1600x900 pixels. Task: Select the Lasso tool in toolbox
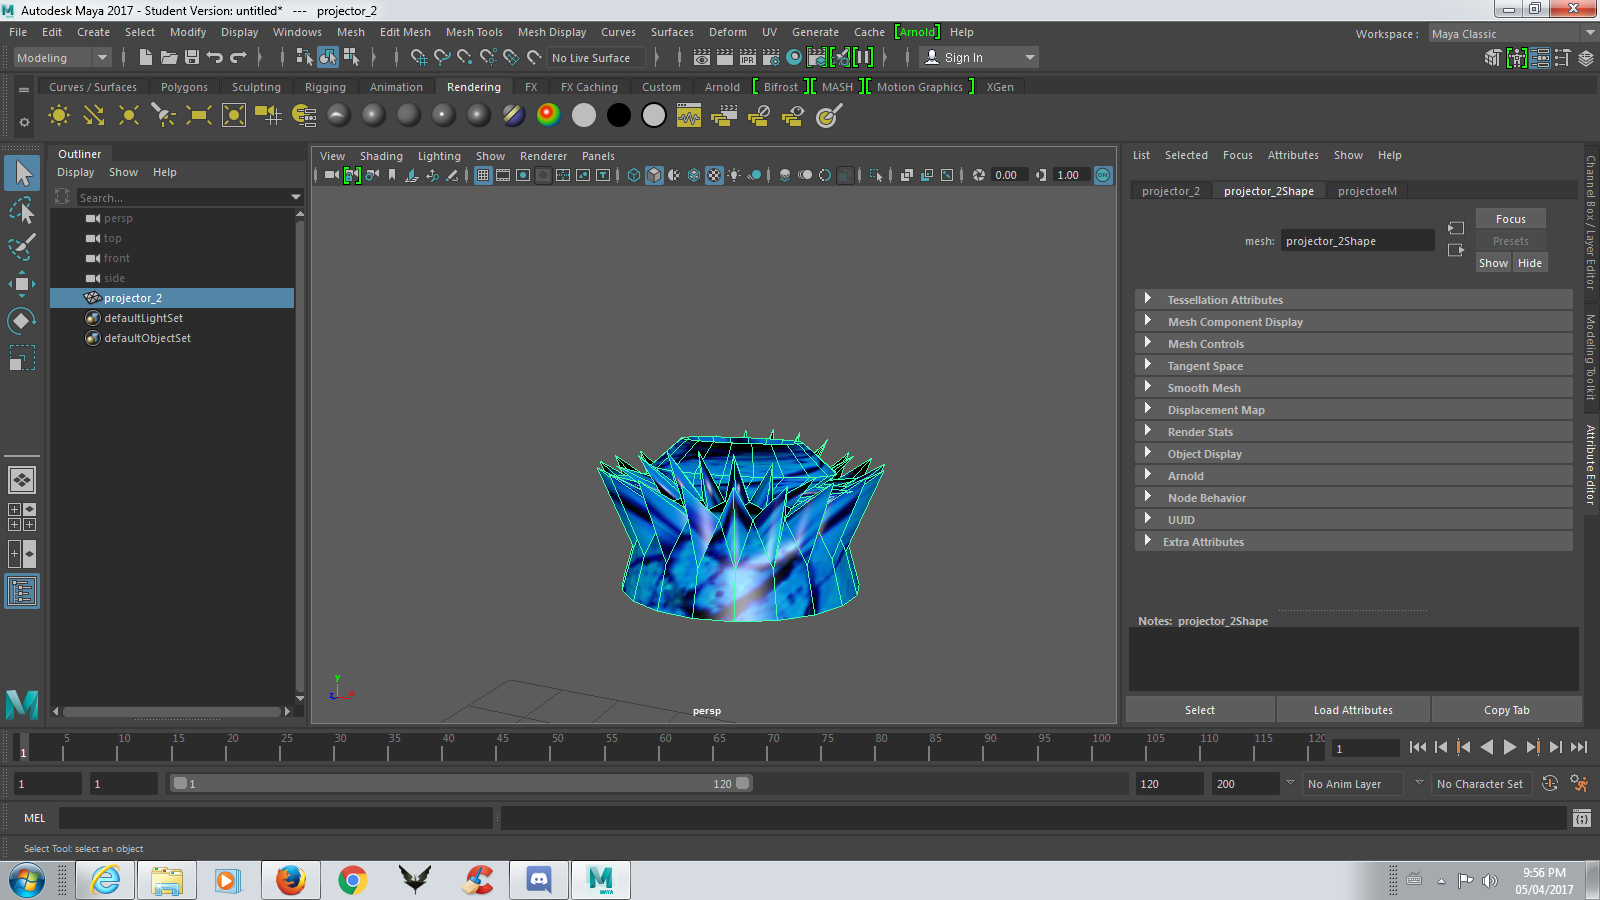click(x=22, y=210)
